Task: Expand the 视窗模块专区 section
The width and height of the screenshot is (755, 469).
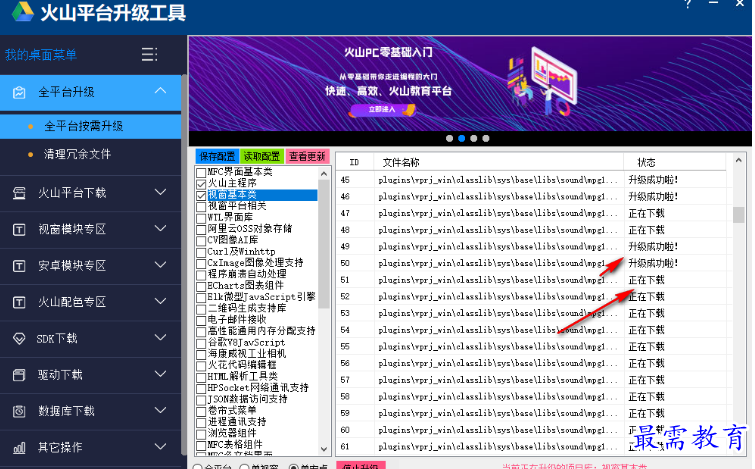Action: (160, 229)
